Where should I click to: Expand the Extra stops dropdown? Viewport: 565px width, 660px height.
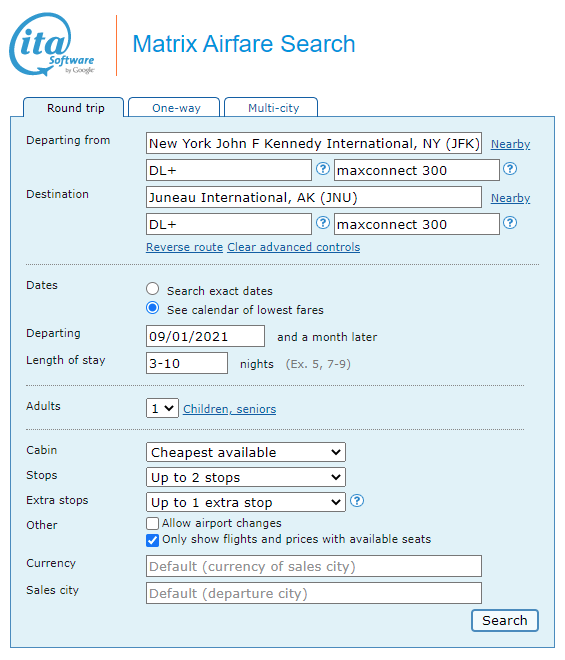[x=246, y=502]
